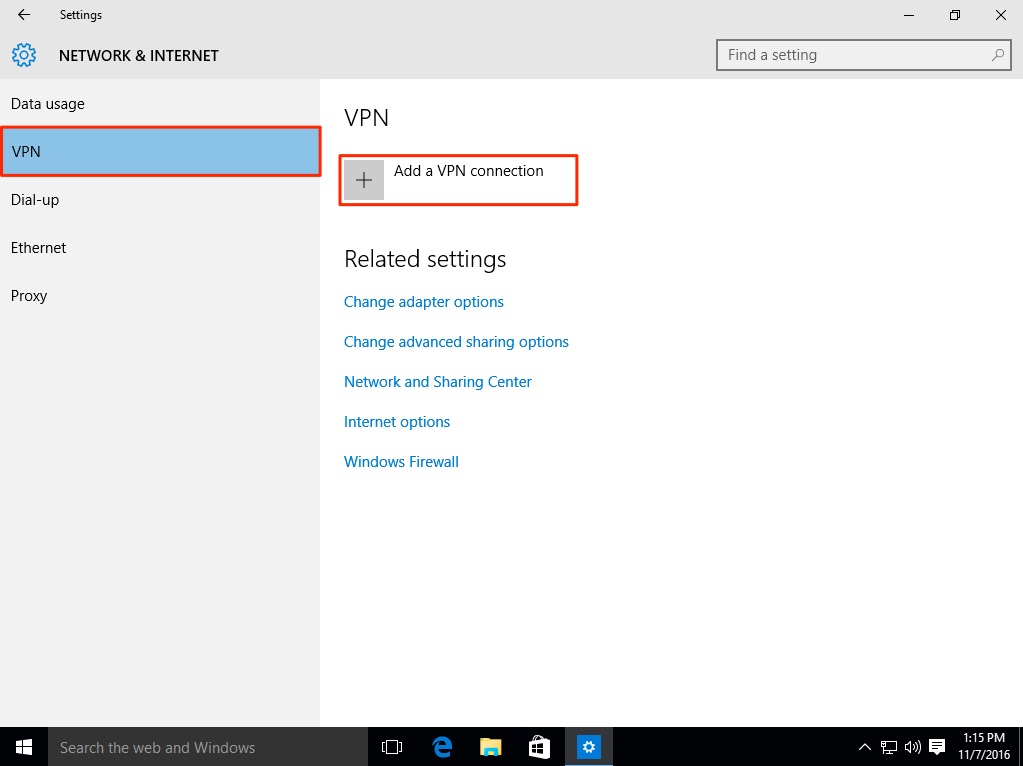
Task: Open Task View from the taskbar
Action: coord(392,747)
